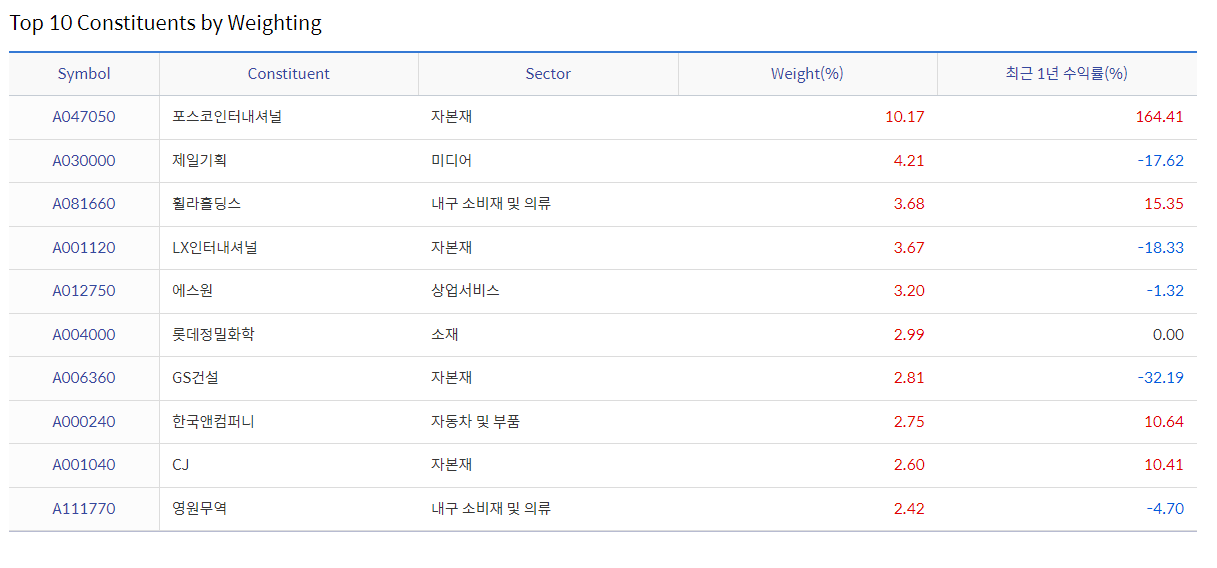Screen dimensions: 1217x568
Task: Click weight value 2.60
Action: 909,465
